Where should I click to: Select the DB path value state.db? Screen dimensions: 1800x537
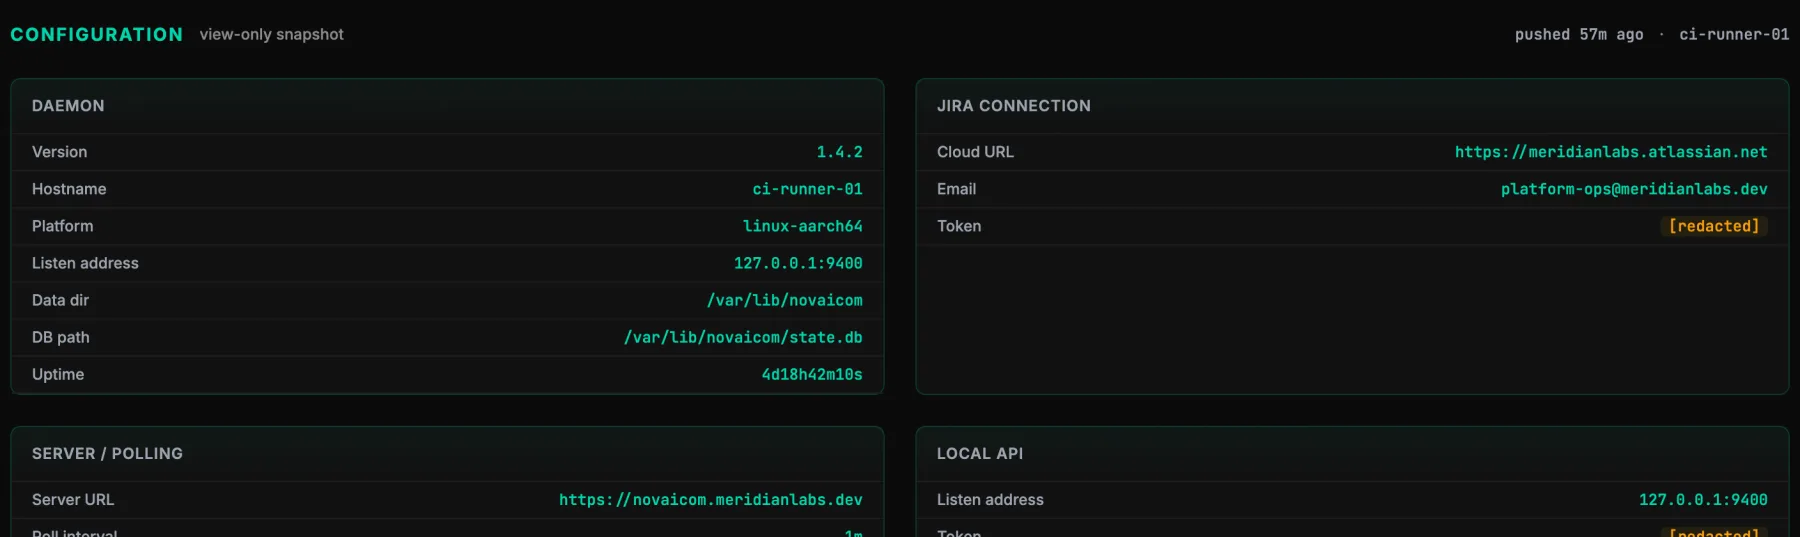pyautogui.click(x=743, y=337)
